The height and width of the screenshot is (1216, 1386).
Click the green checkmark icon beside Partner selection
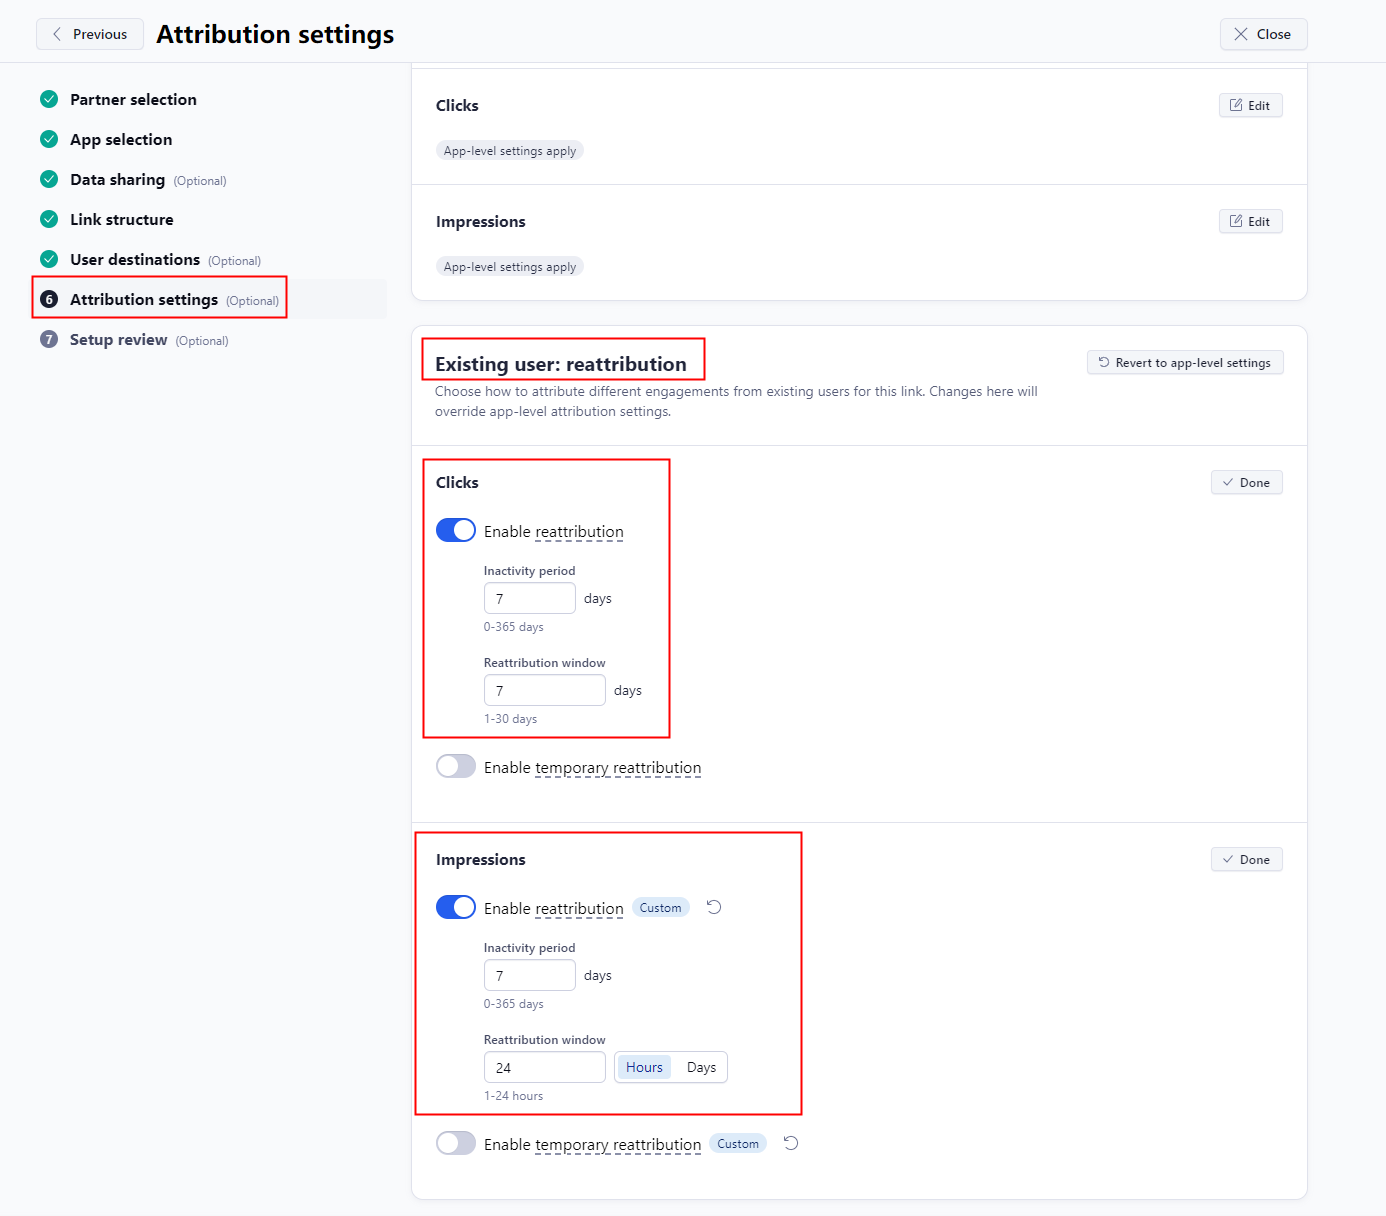click(x=49, y=99)
